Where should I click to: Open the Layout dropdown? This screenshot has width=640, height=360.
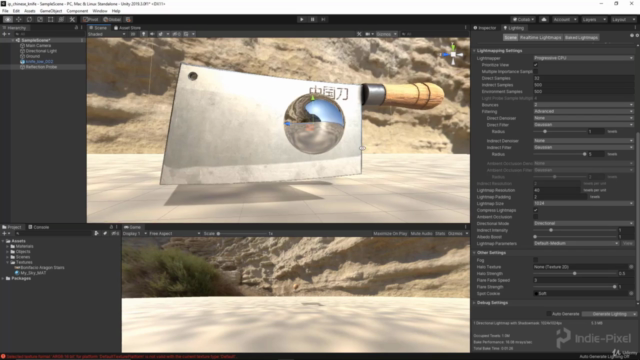pyautogui.click(x=623, y=19)
